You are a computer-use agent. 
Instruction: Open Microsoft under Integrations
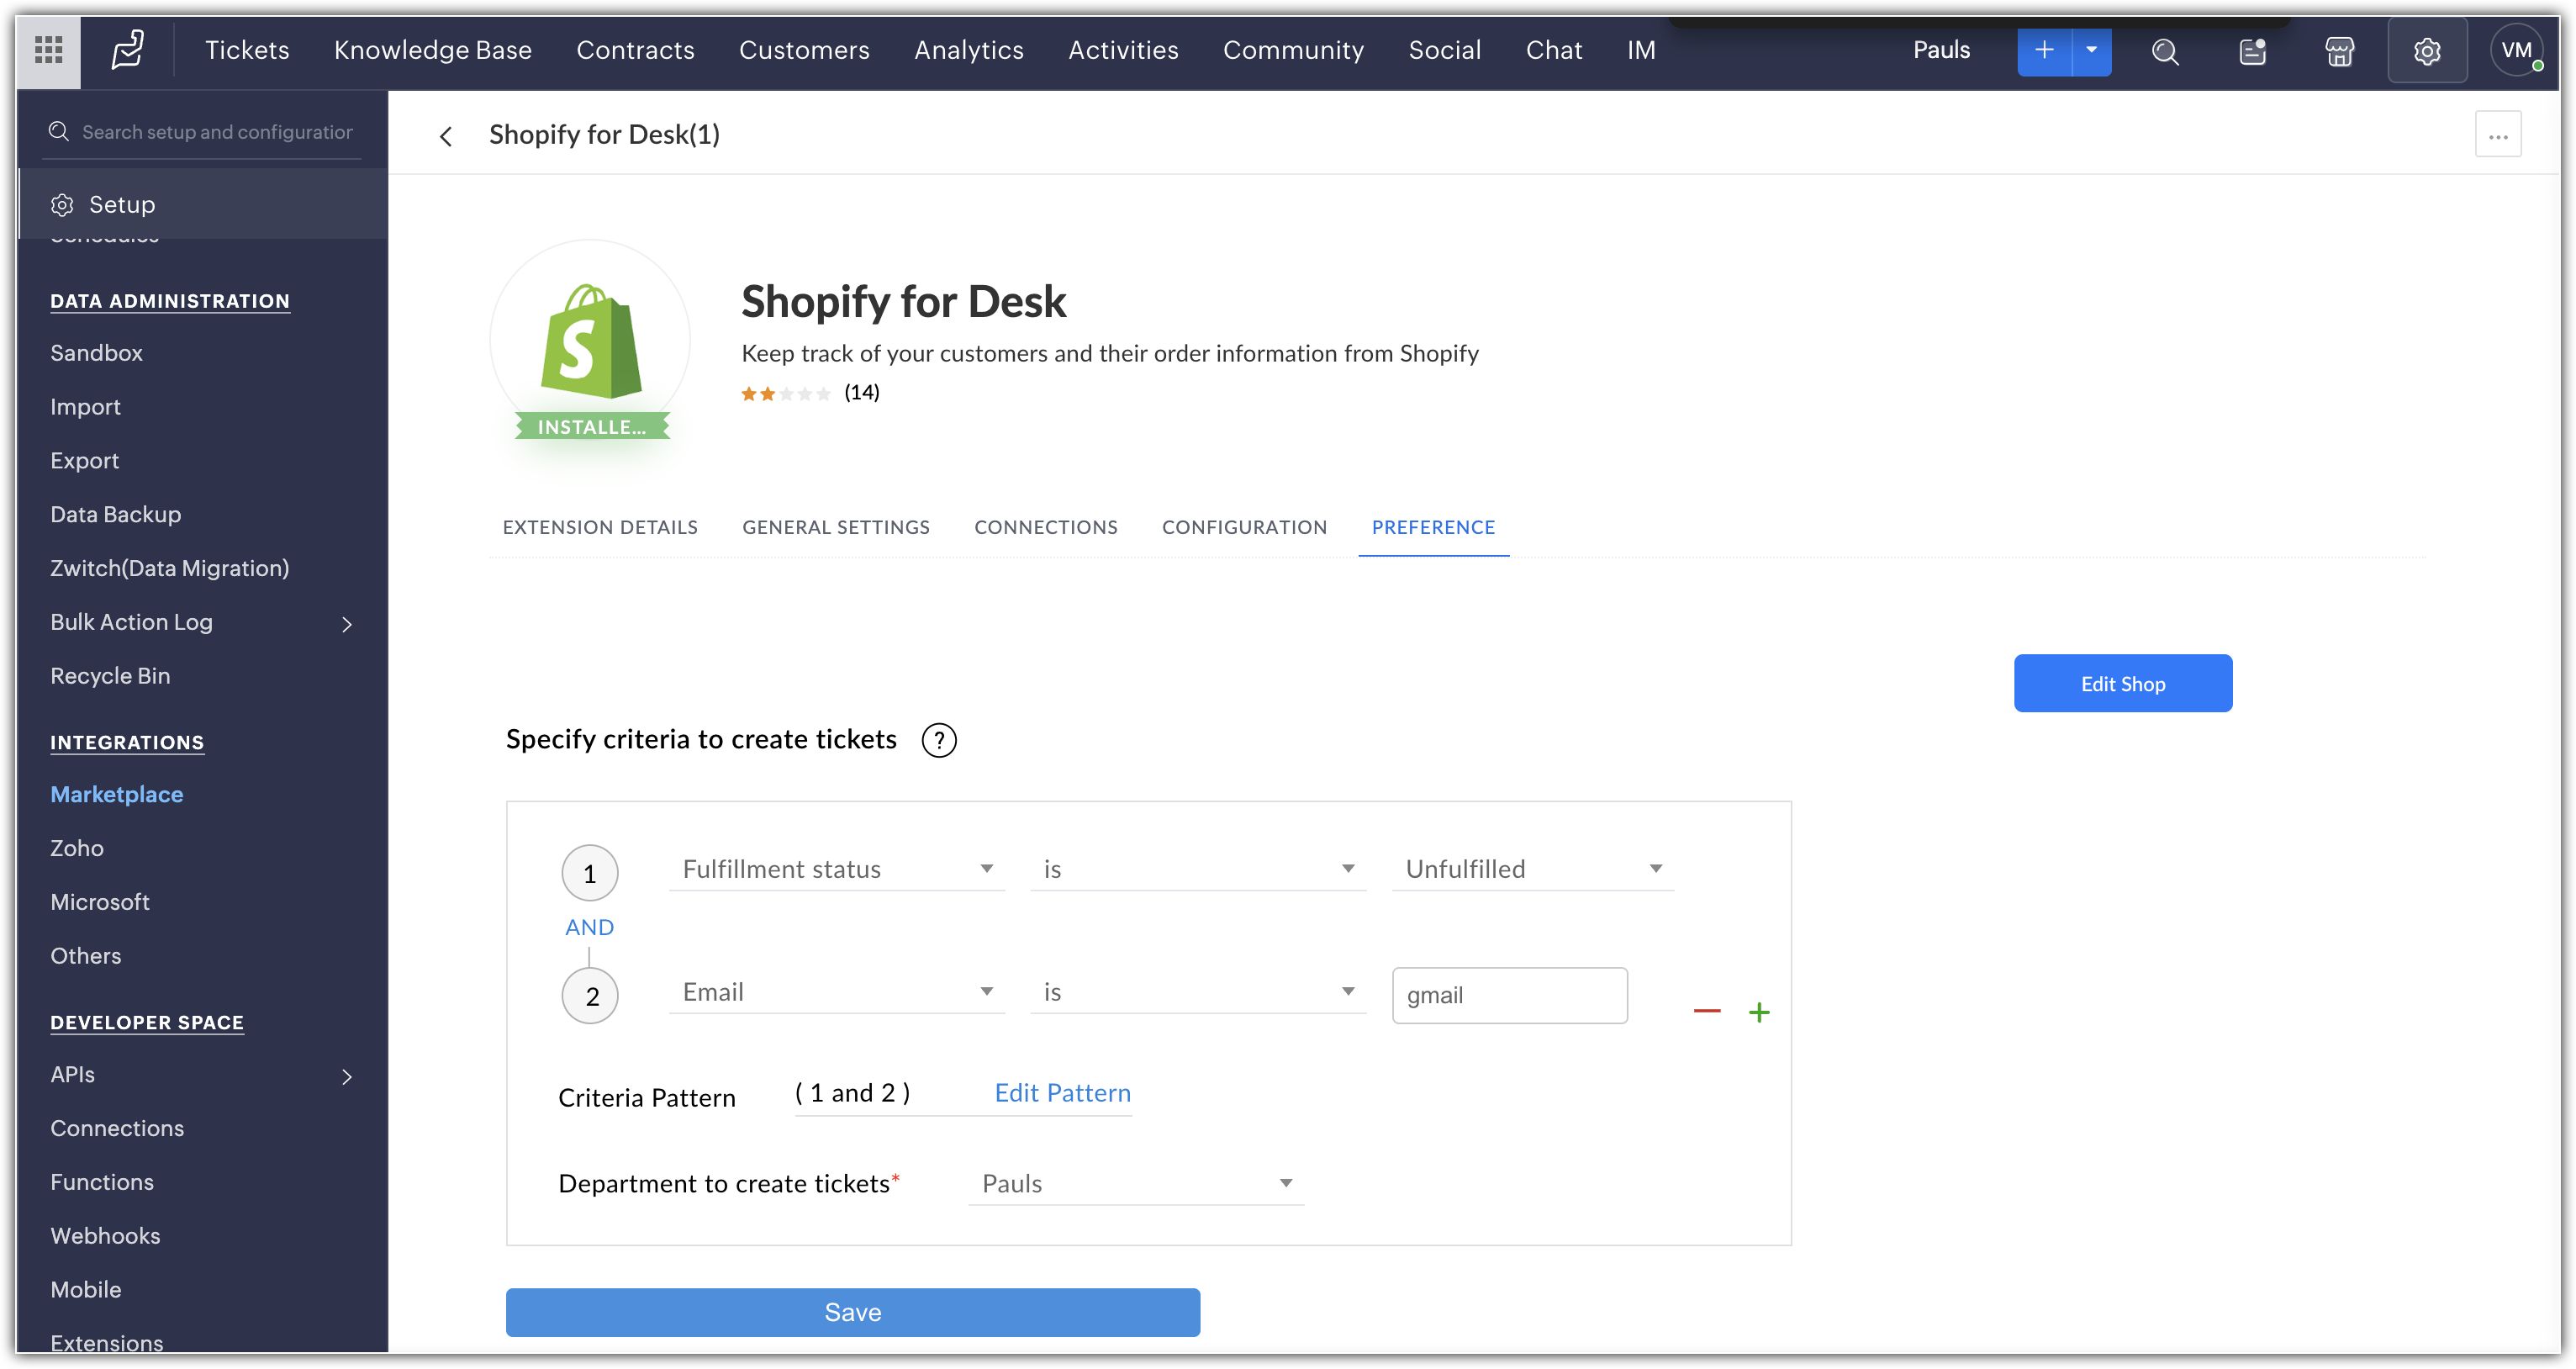100,902
